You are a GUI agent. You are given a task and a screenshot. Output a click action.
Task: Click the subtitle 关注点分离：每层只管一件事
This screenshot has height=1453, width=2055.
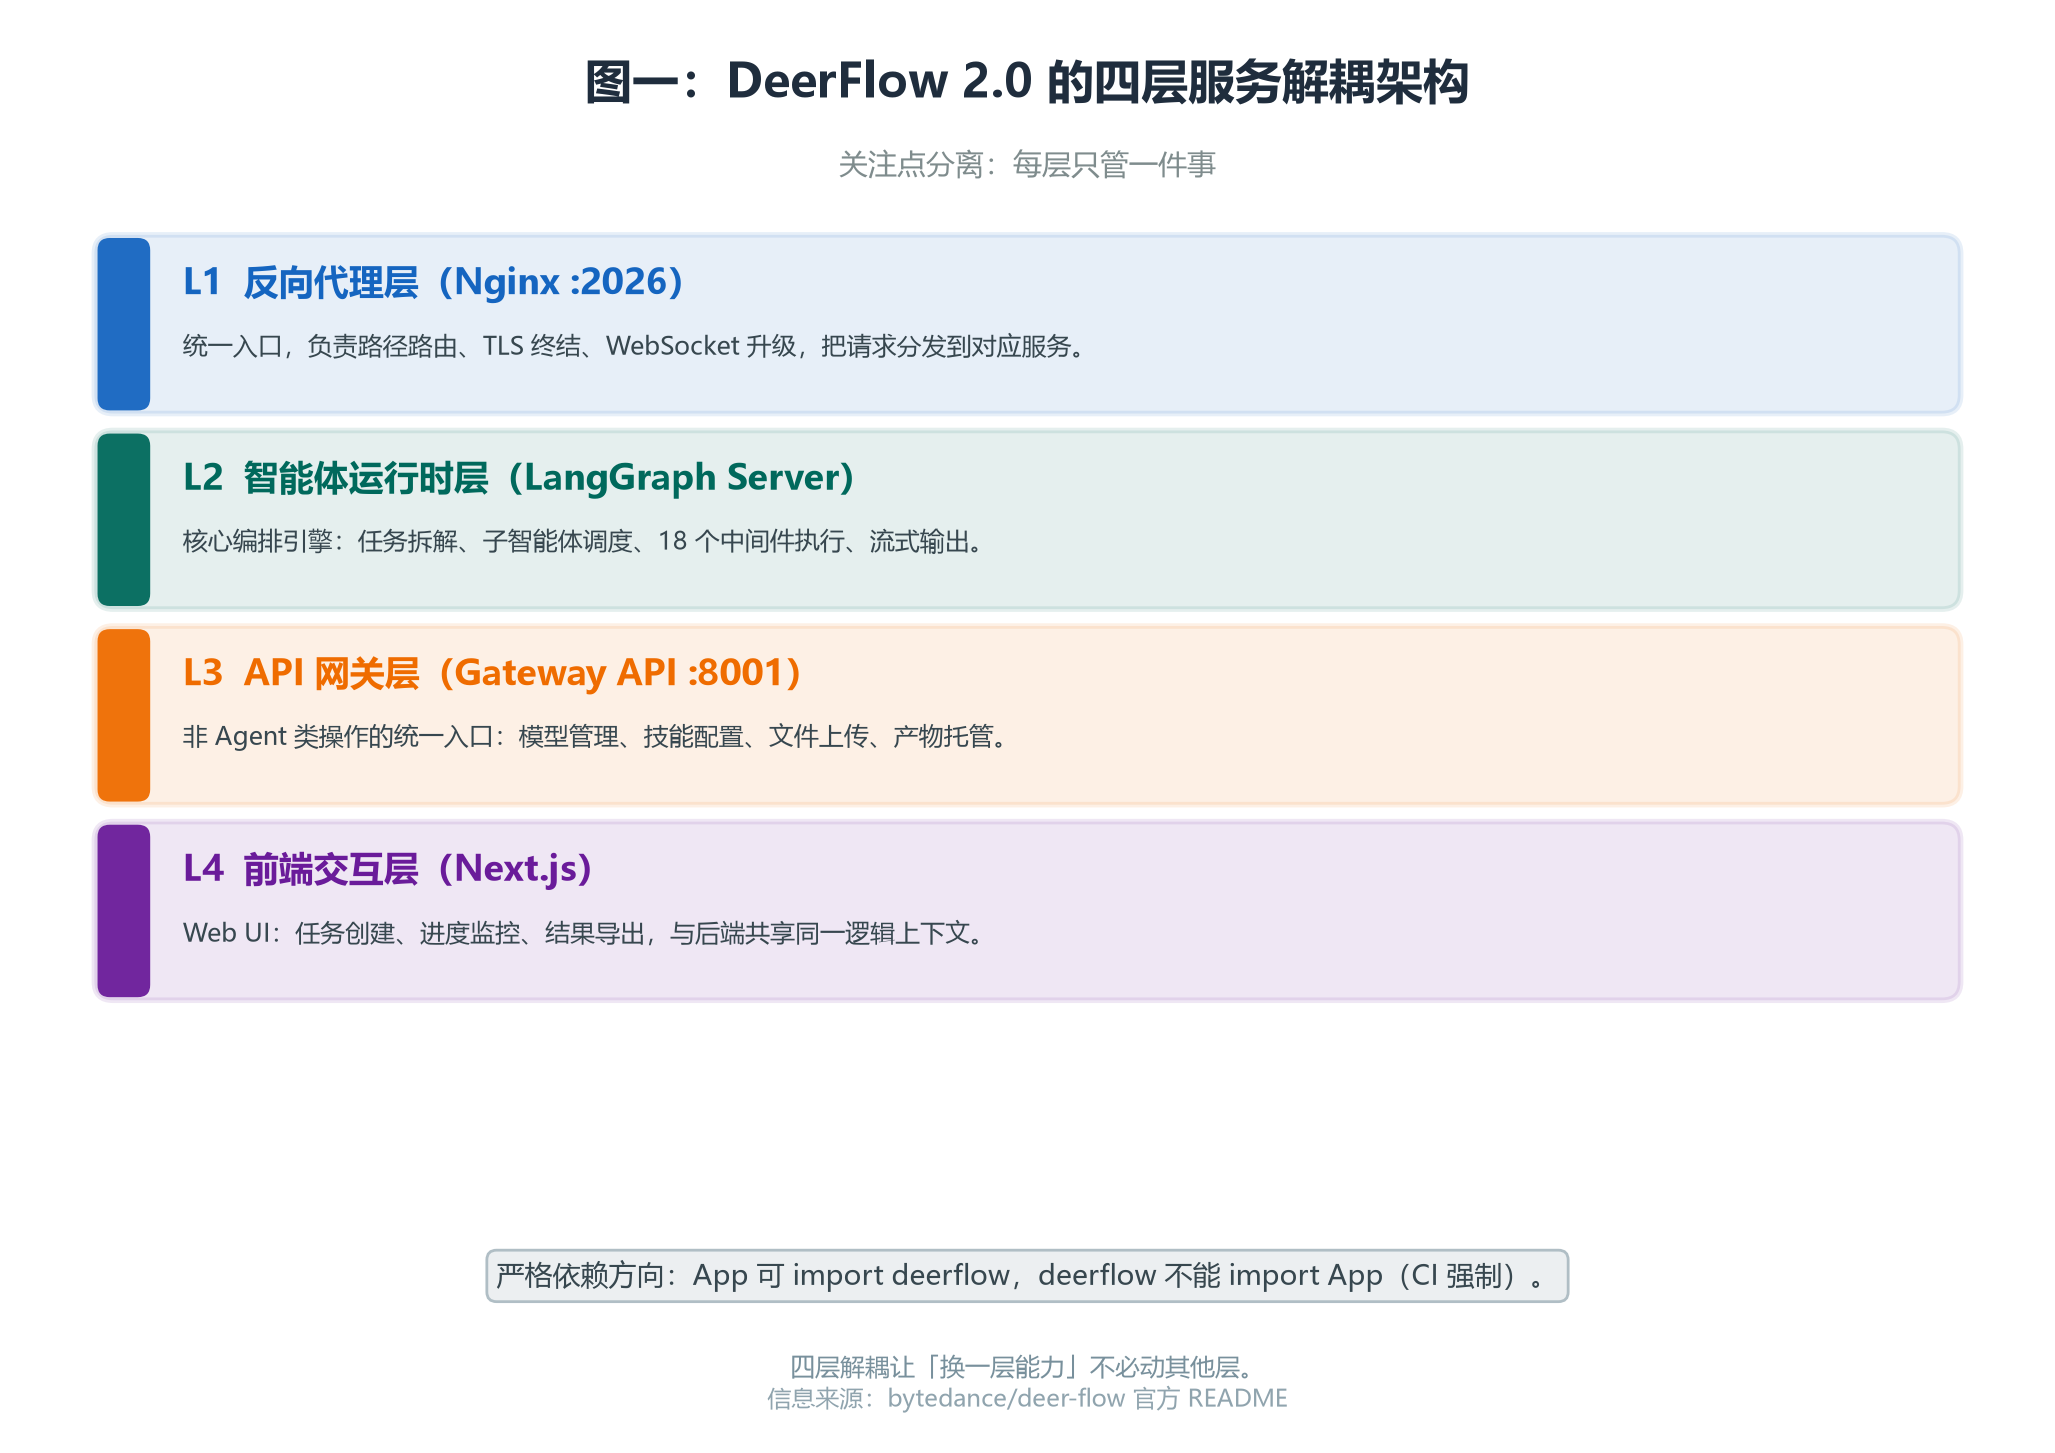tap(1027, 164)
